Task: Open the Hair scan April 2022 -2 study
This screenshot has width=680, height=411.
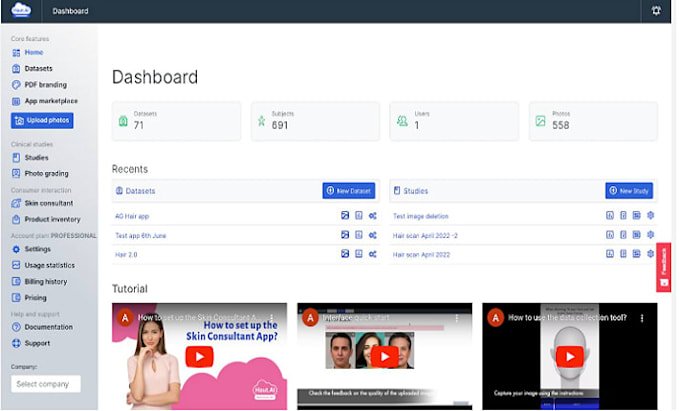Action: click(425, 236)
